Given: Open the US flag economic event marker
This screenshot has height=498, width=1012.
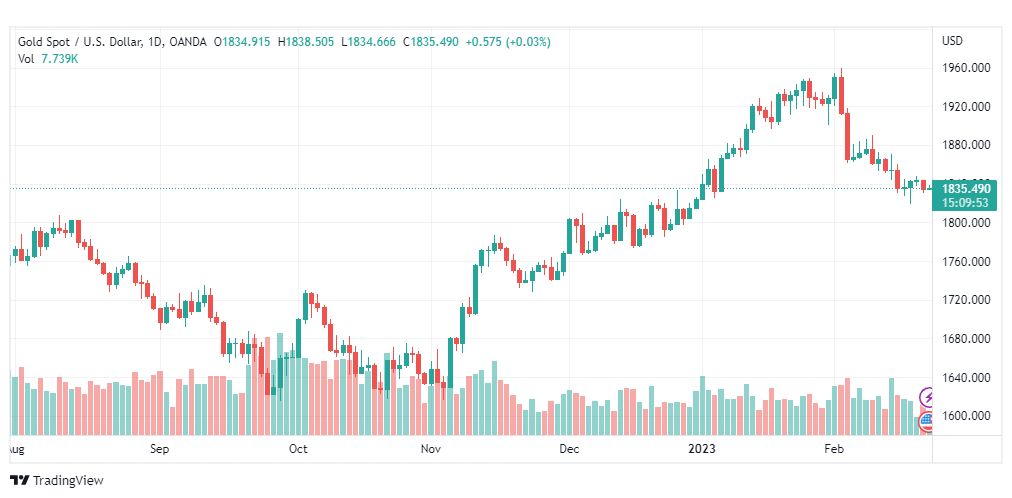Looking at the screenshot, I should [926, 421].
